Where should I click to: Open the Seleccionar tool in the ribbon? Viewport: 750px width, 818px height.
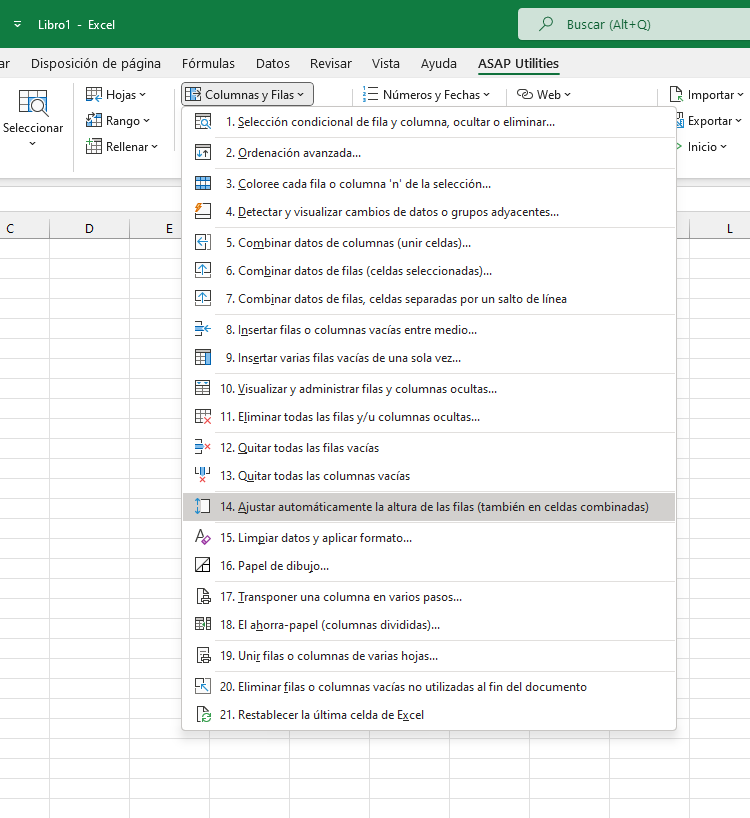click(x=33, y=118)
